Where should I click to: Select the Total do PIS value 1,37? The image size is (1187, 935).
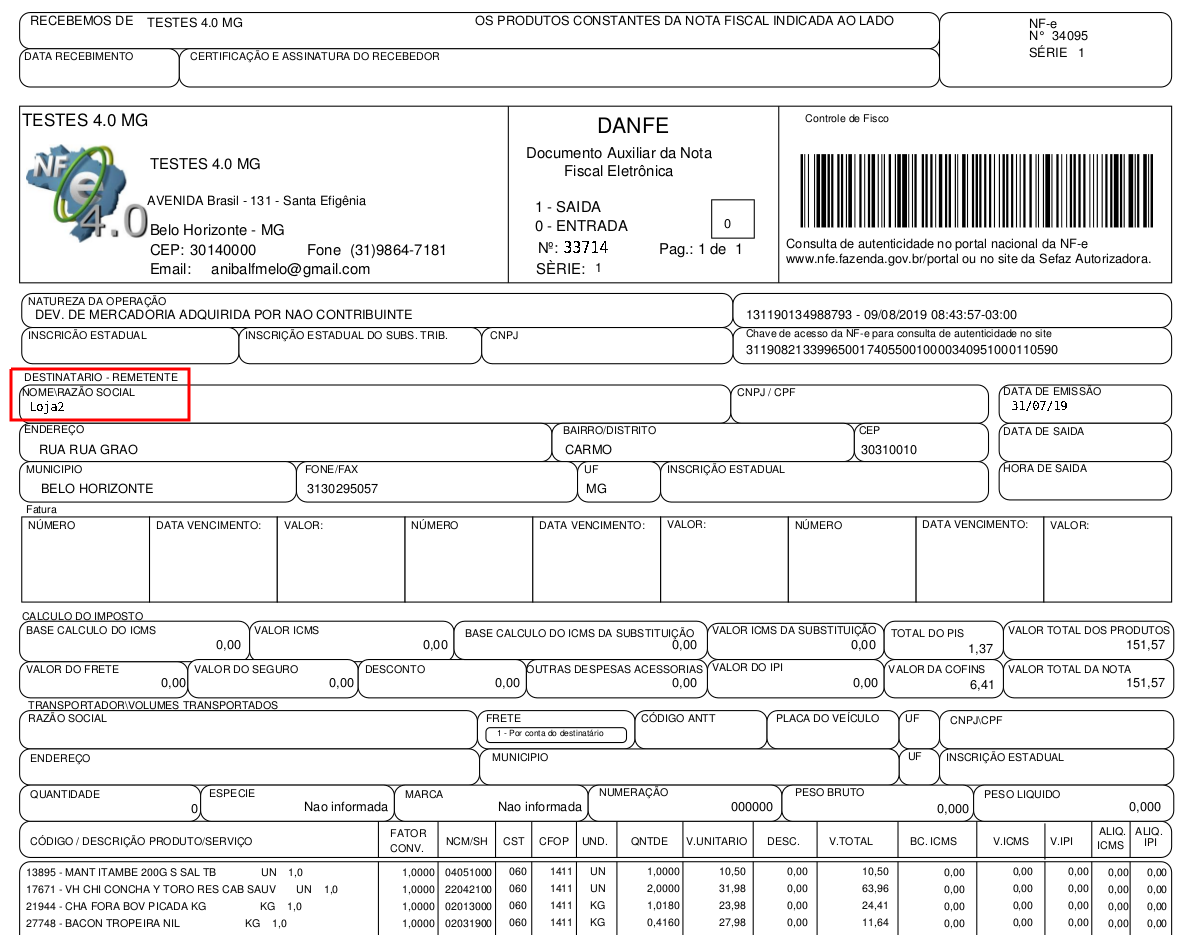pyautogui.click(x=980, y=649)
